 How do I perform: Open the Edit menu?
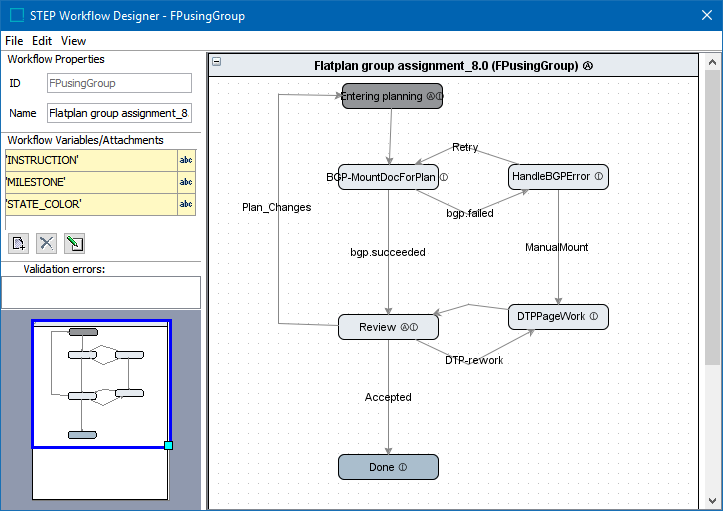[x=42, y=41]
